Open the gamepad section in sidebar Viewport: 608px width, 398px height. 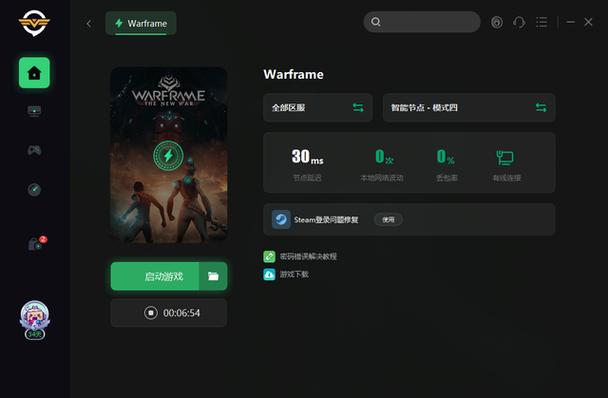[34, 150]
